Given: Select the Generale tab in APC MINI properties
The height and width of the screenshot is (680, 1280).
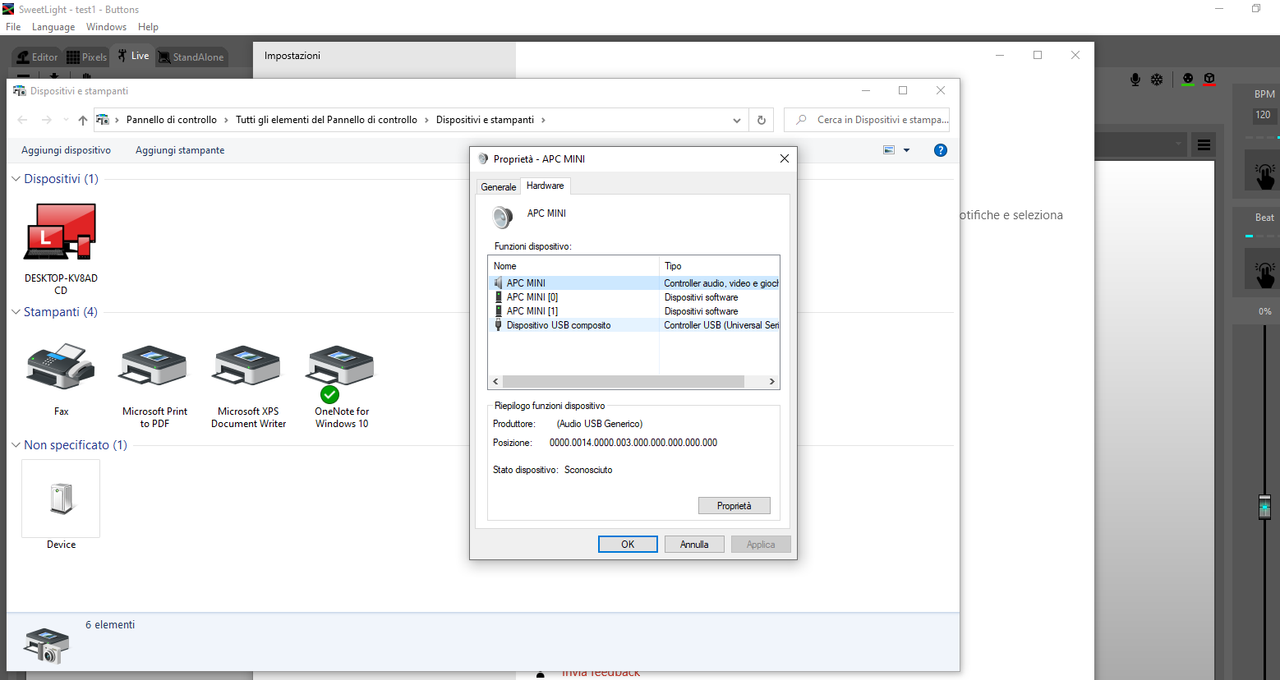Looking at the screenshot, I should click(498, 187).
